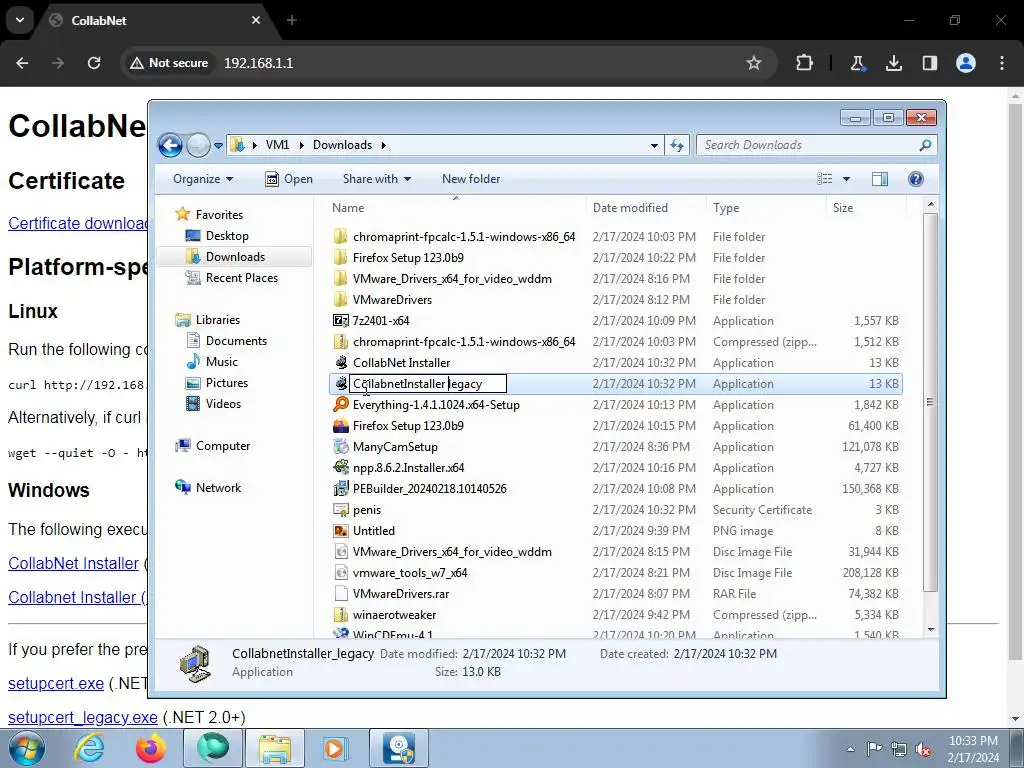This screenshot has height=768, width=1024.
Task: Select Network in navigation pane
Action: coord(218,488)
